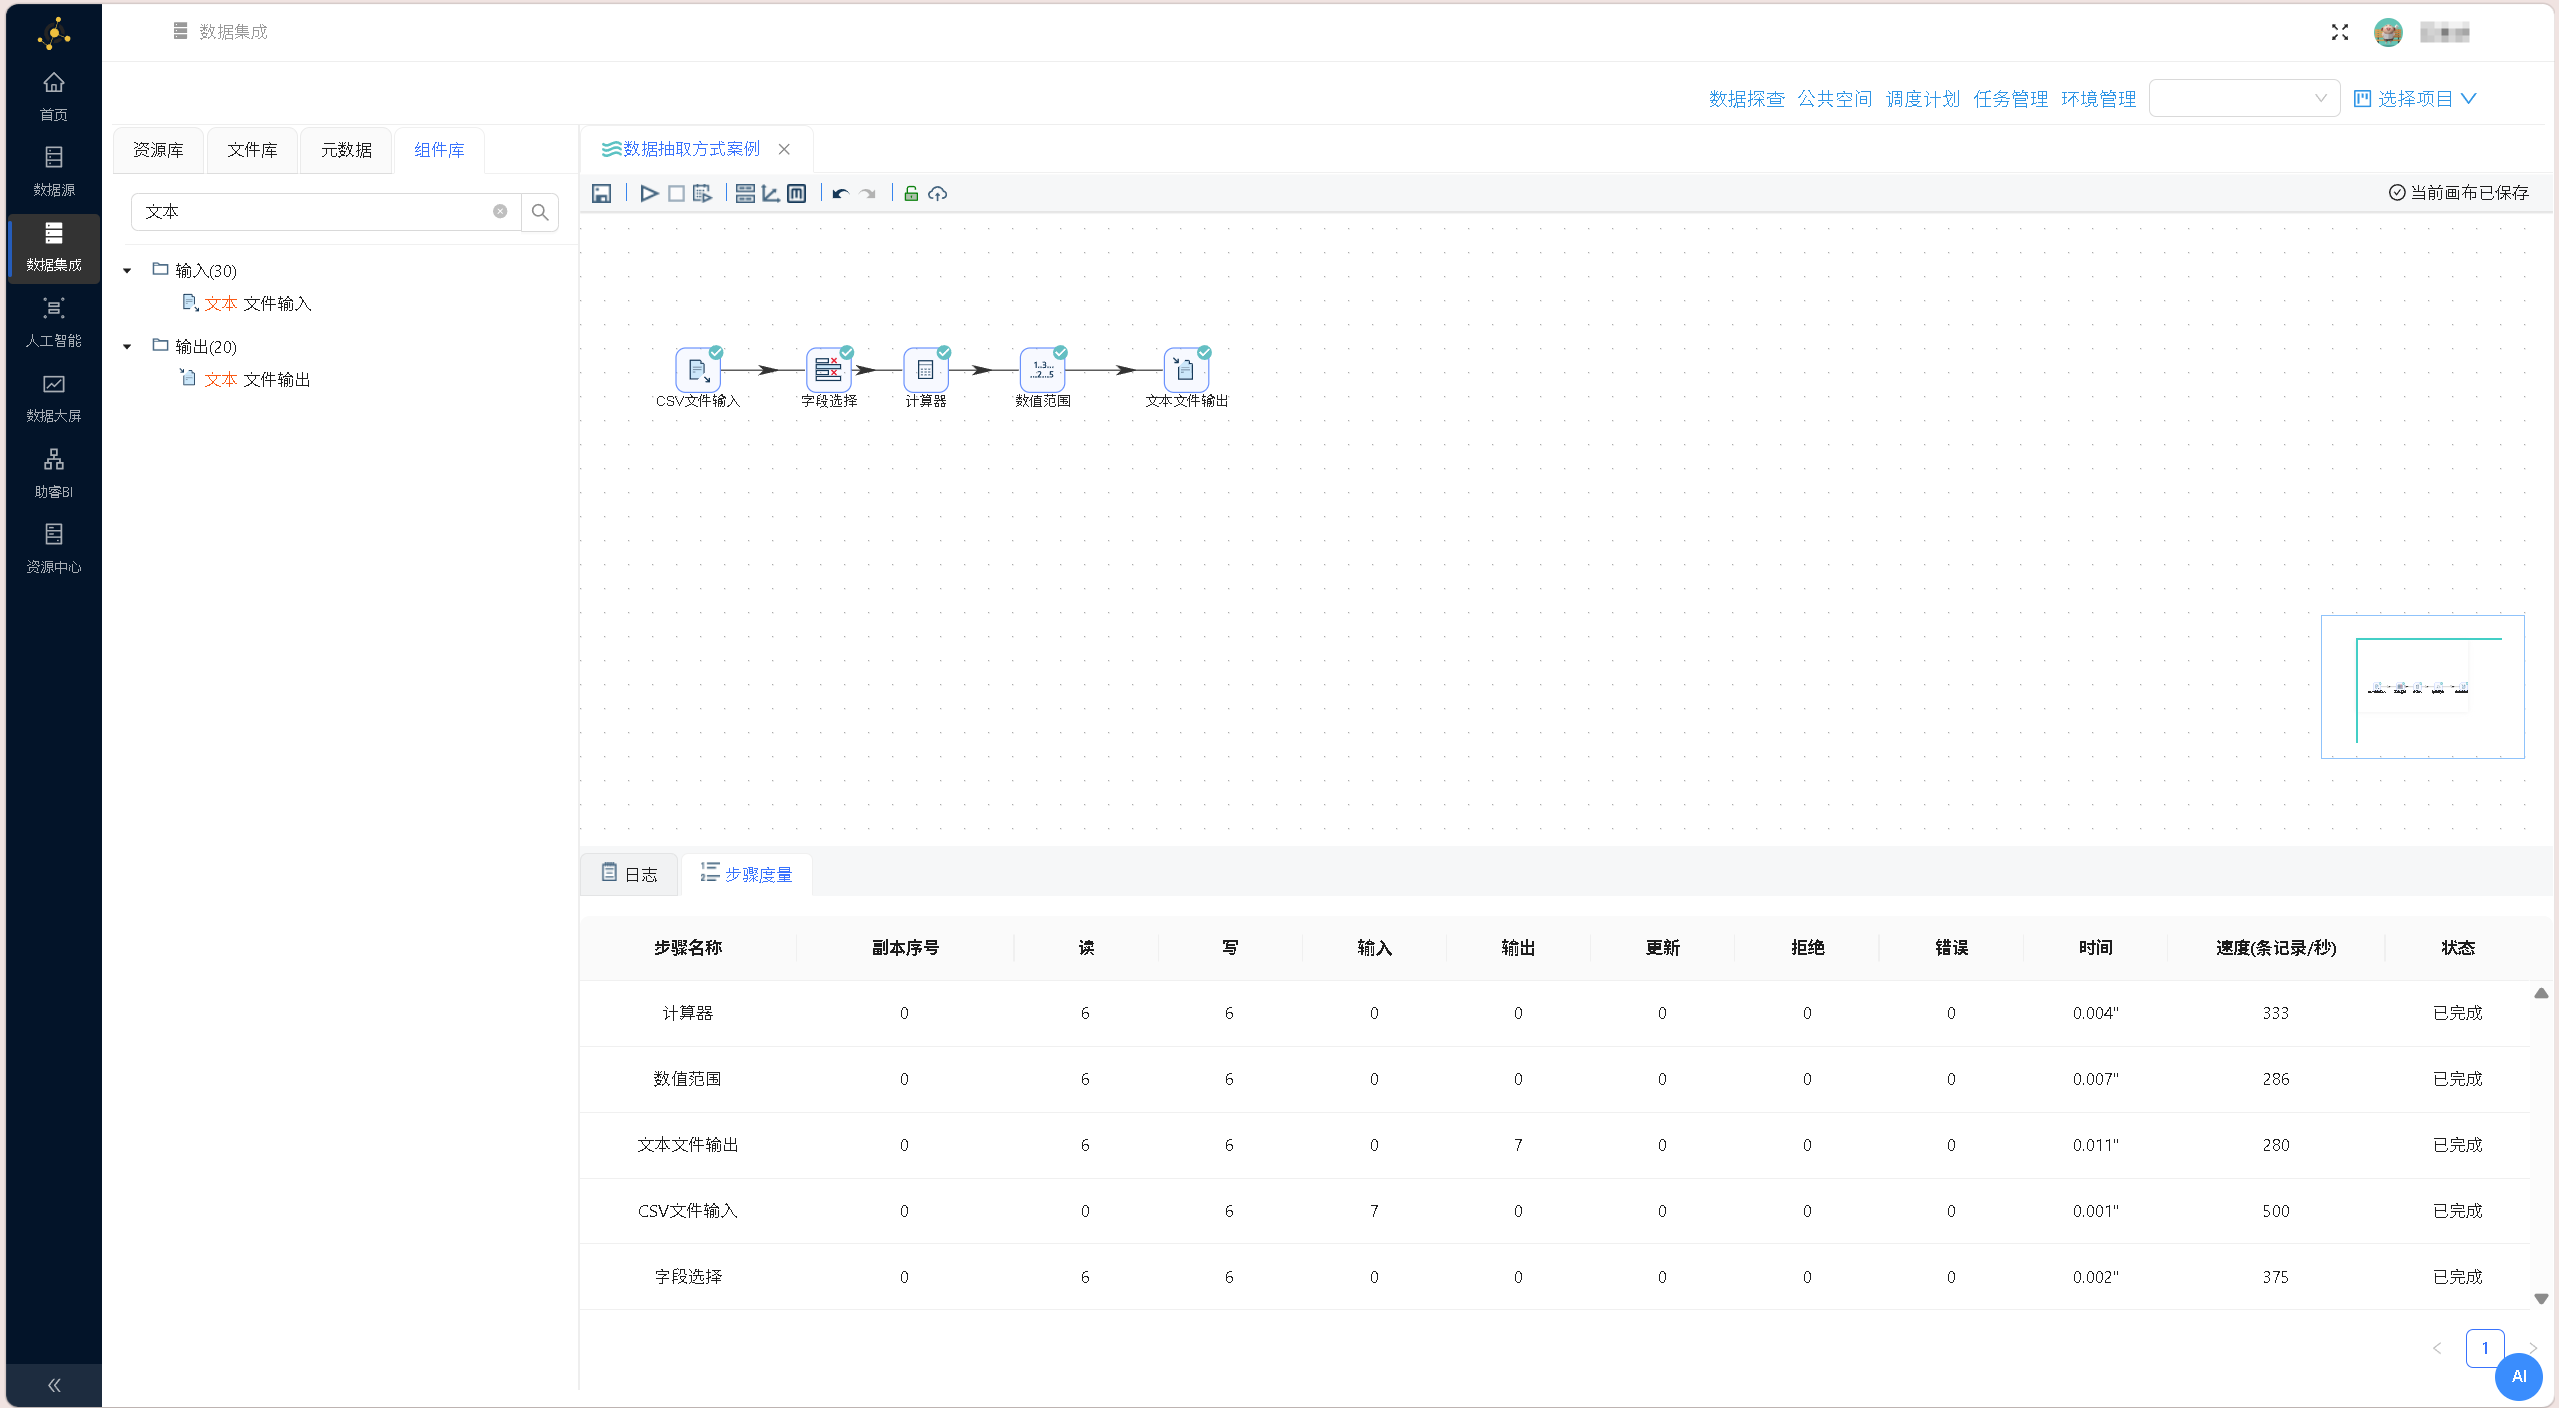Go to 首页 in the sidebar
This screenshot has width=2559, height=1408.
(x=54, y=97)
